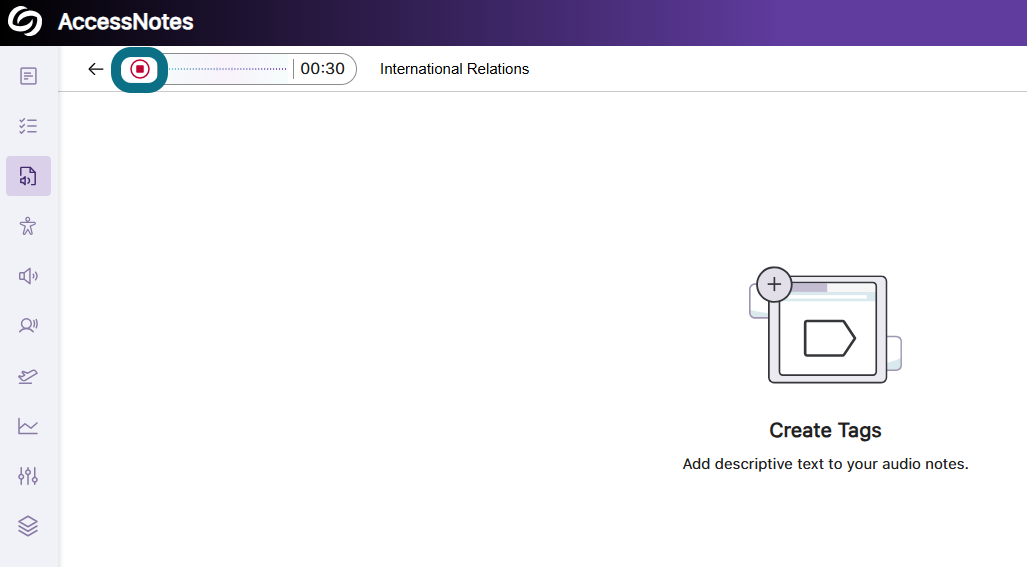Image resolution: width=1027 pixels, height=567 pixels.
Task: Open the stacked layers sidebar icon
Action: tap(28, 526)
